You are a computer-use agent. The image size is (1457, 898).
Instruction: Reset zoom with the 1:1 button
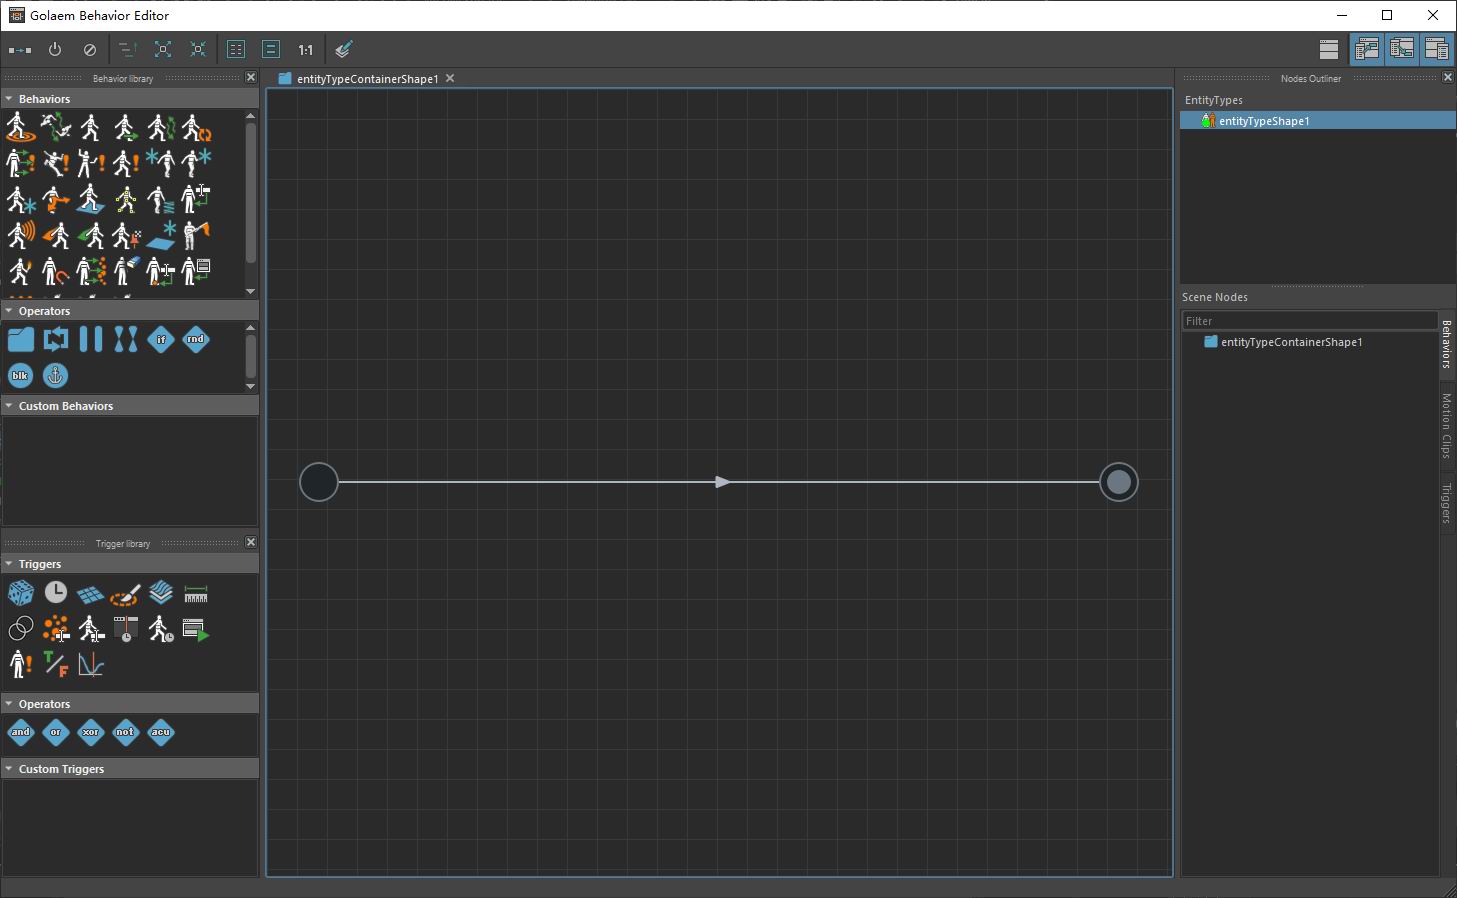click(305, 49)
